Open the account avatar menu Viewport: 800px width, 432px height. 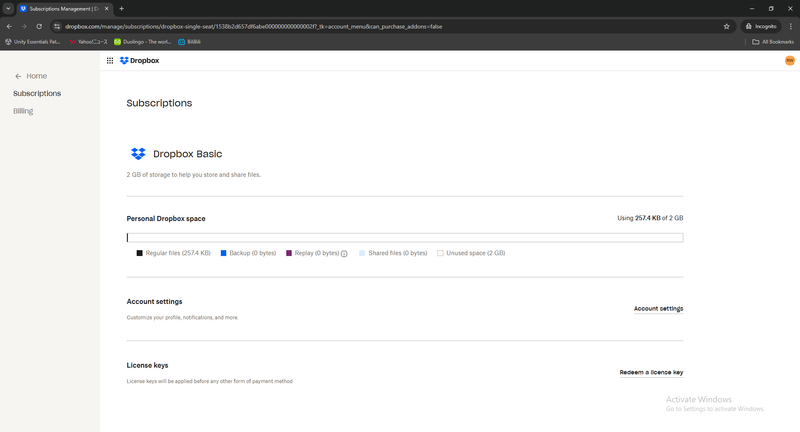coord(789,61)
